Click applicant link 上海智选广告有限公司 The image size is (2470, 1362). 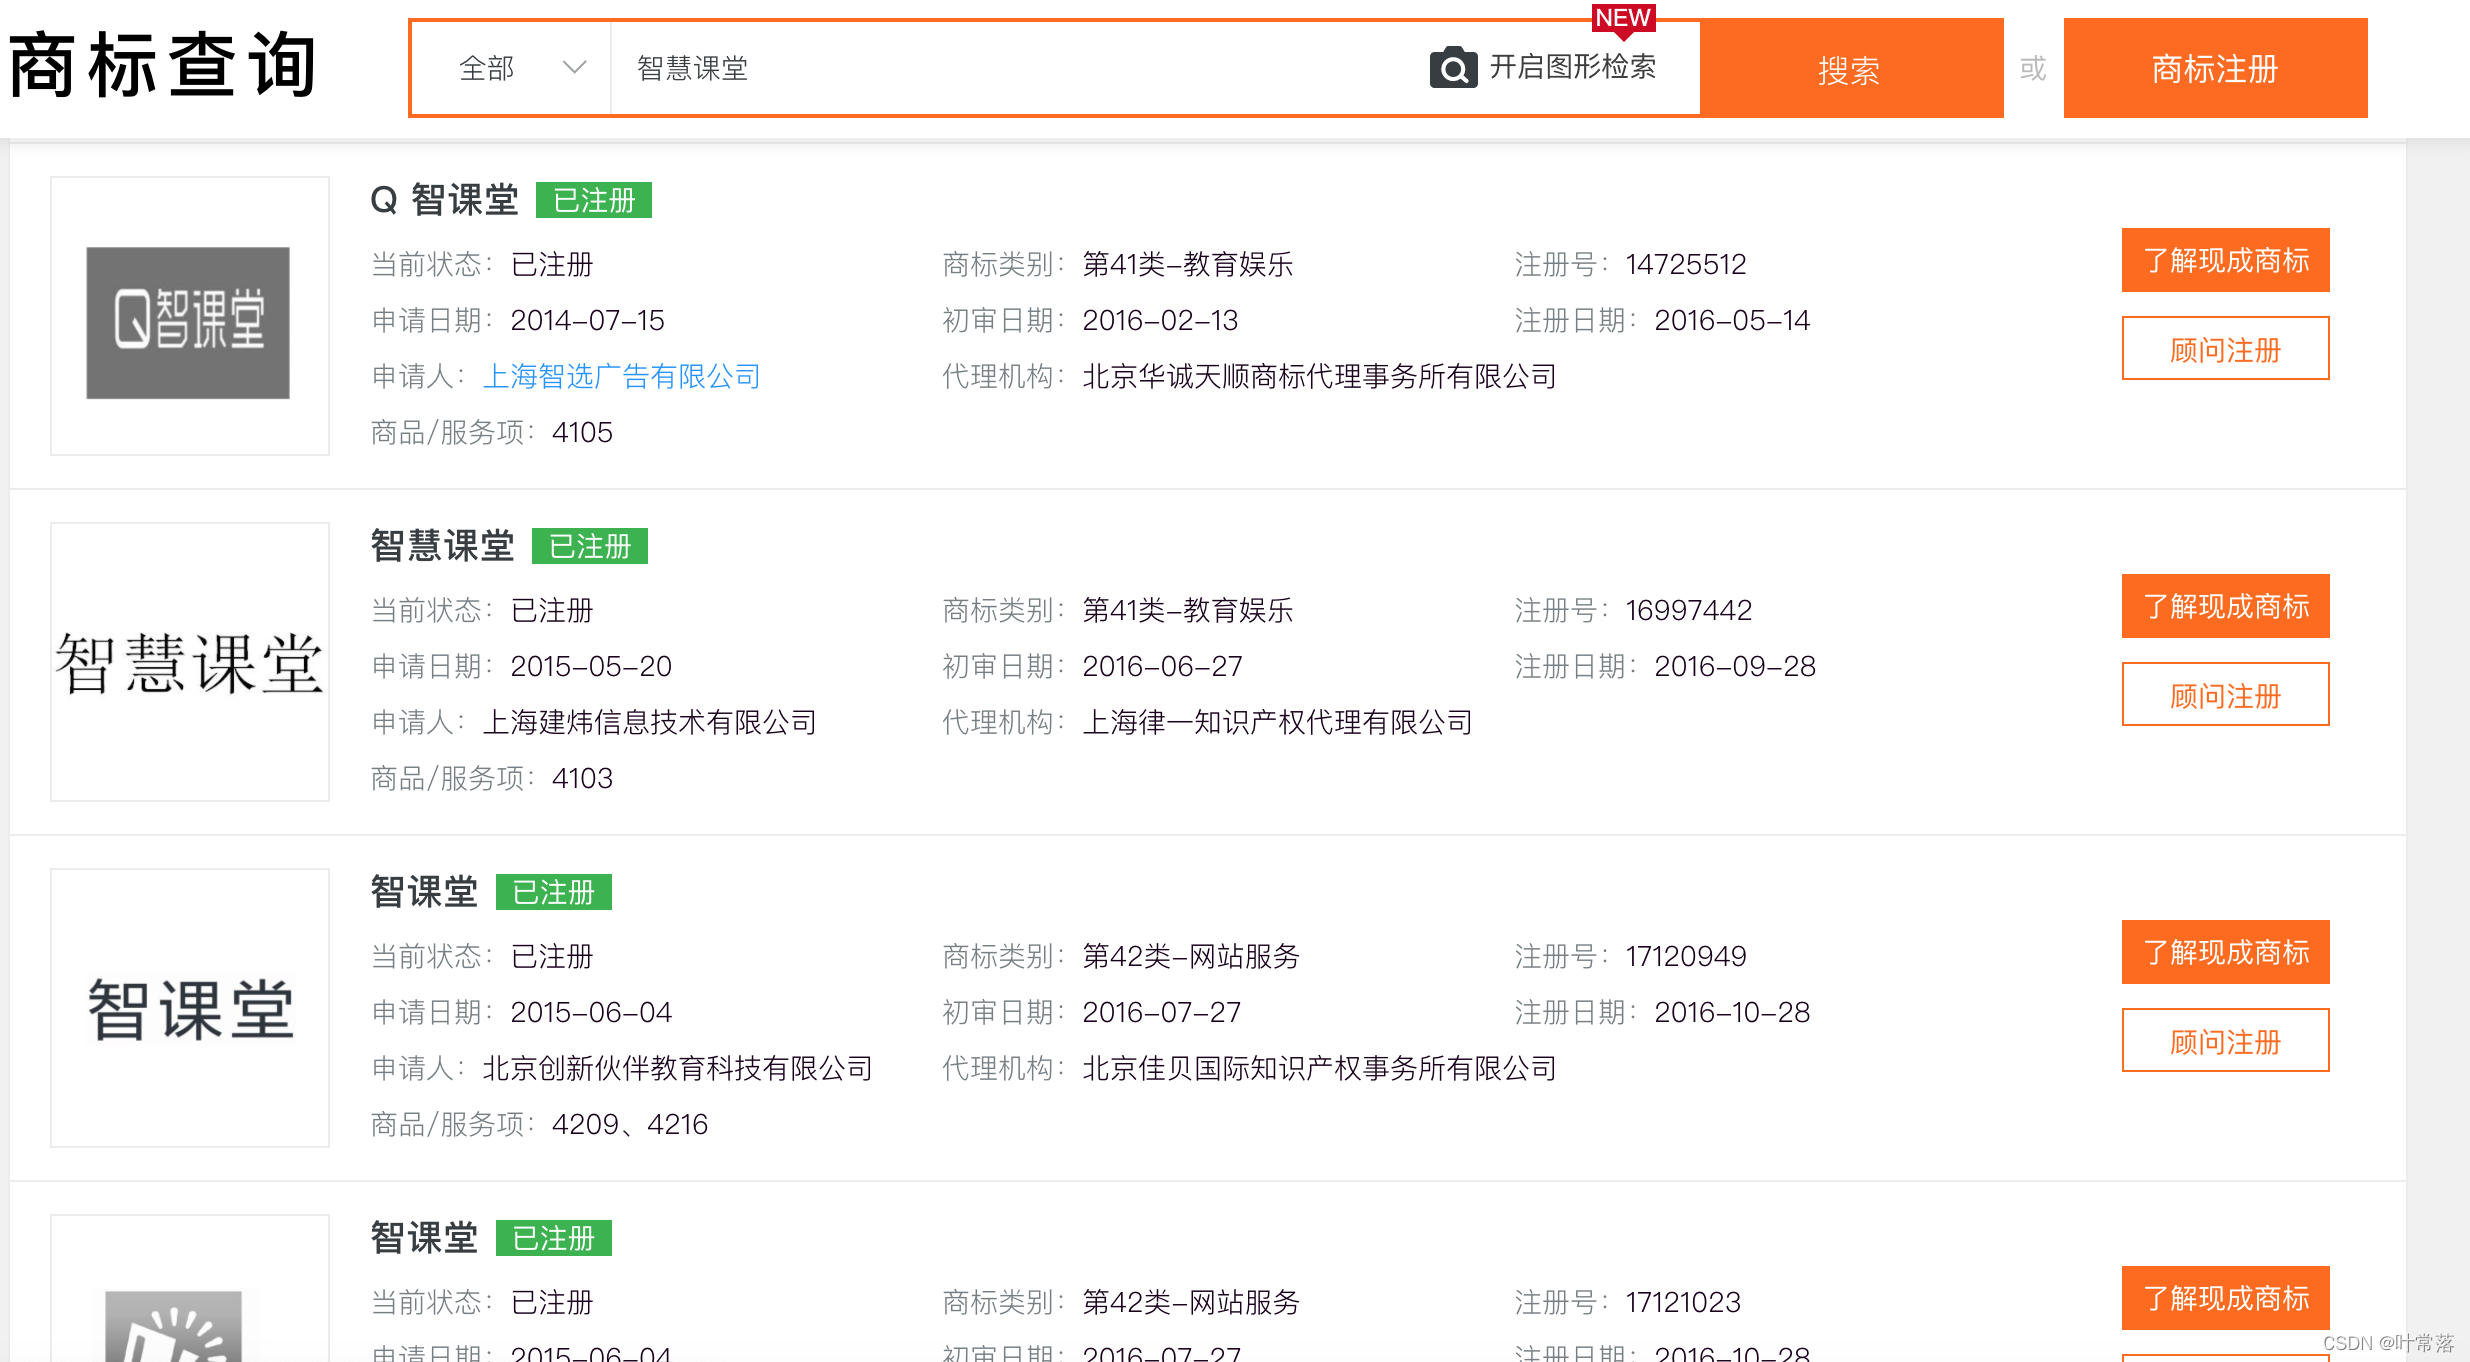[x=621, y=376]
